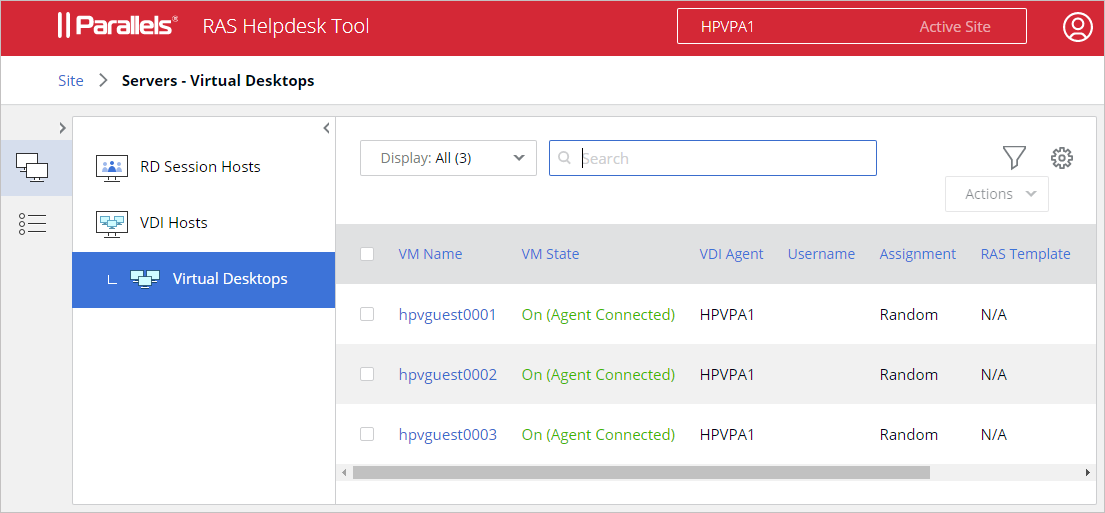Image resolution: width=1105 pixels, height=513 pixels.
Task: Check the hpvguest0002 row checkbox
Action: tap(367, 374)
